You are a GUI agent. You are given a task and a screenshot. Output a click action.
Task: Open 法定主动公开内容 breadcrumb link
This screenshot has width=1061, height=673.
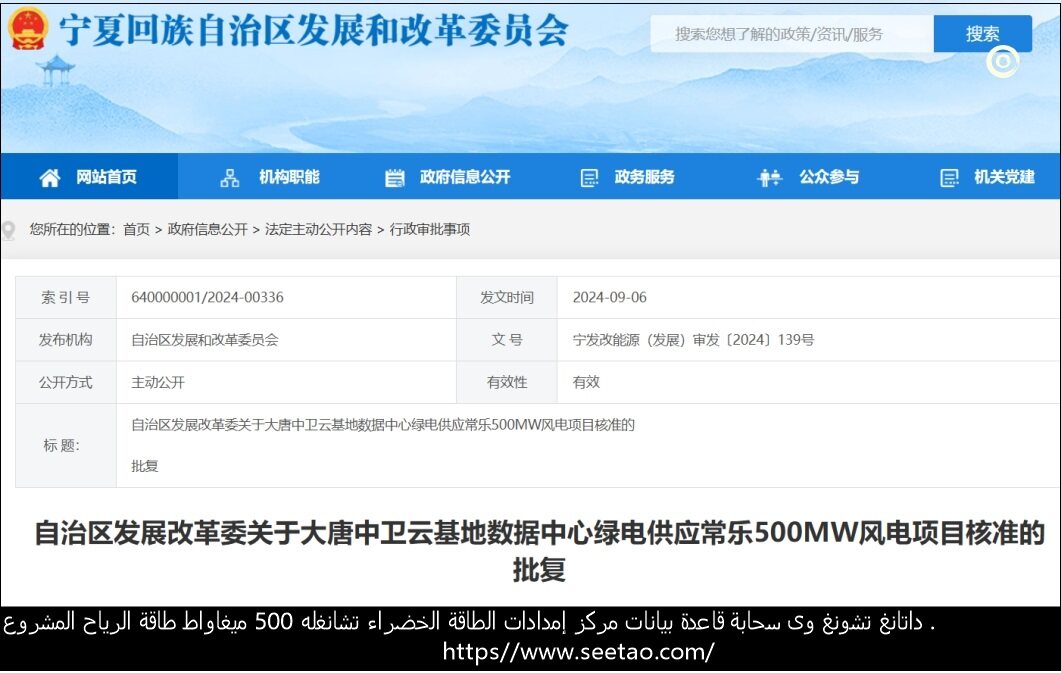point(318,230)
